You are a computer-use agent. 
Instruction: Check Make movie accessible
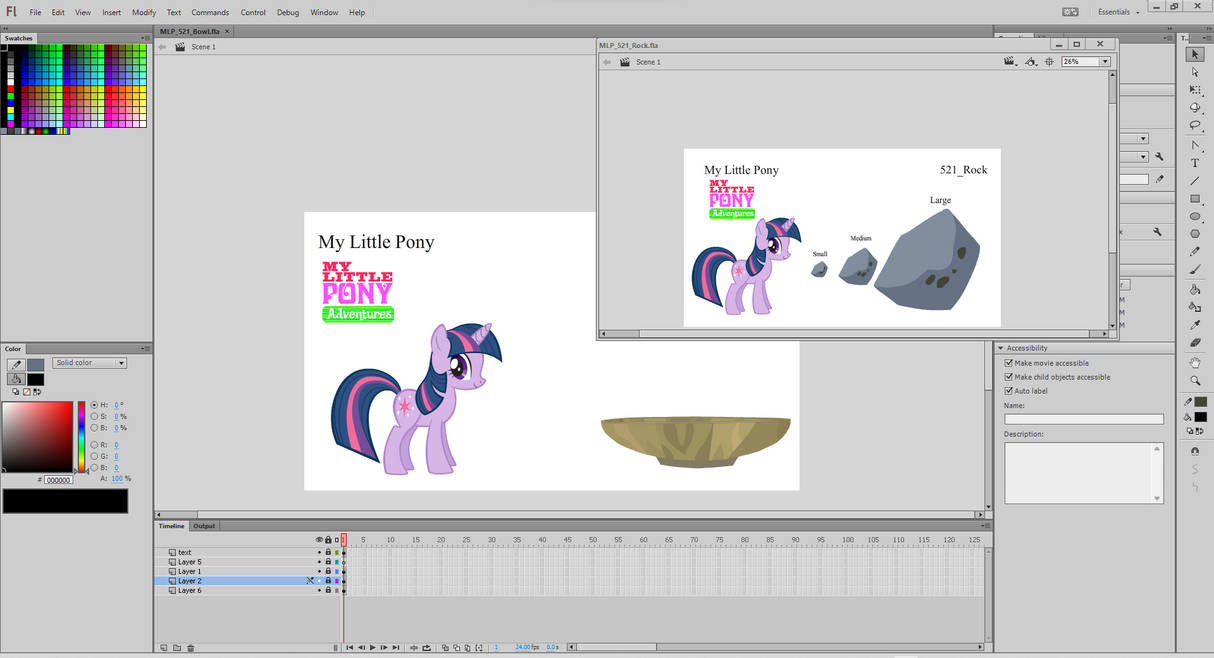[x=1008, y=363]
